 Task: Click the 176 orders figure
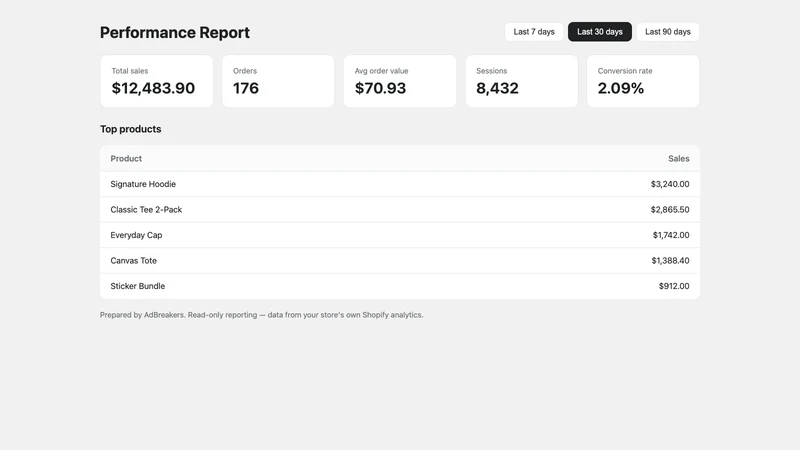(246, 88)
